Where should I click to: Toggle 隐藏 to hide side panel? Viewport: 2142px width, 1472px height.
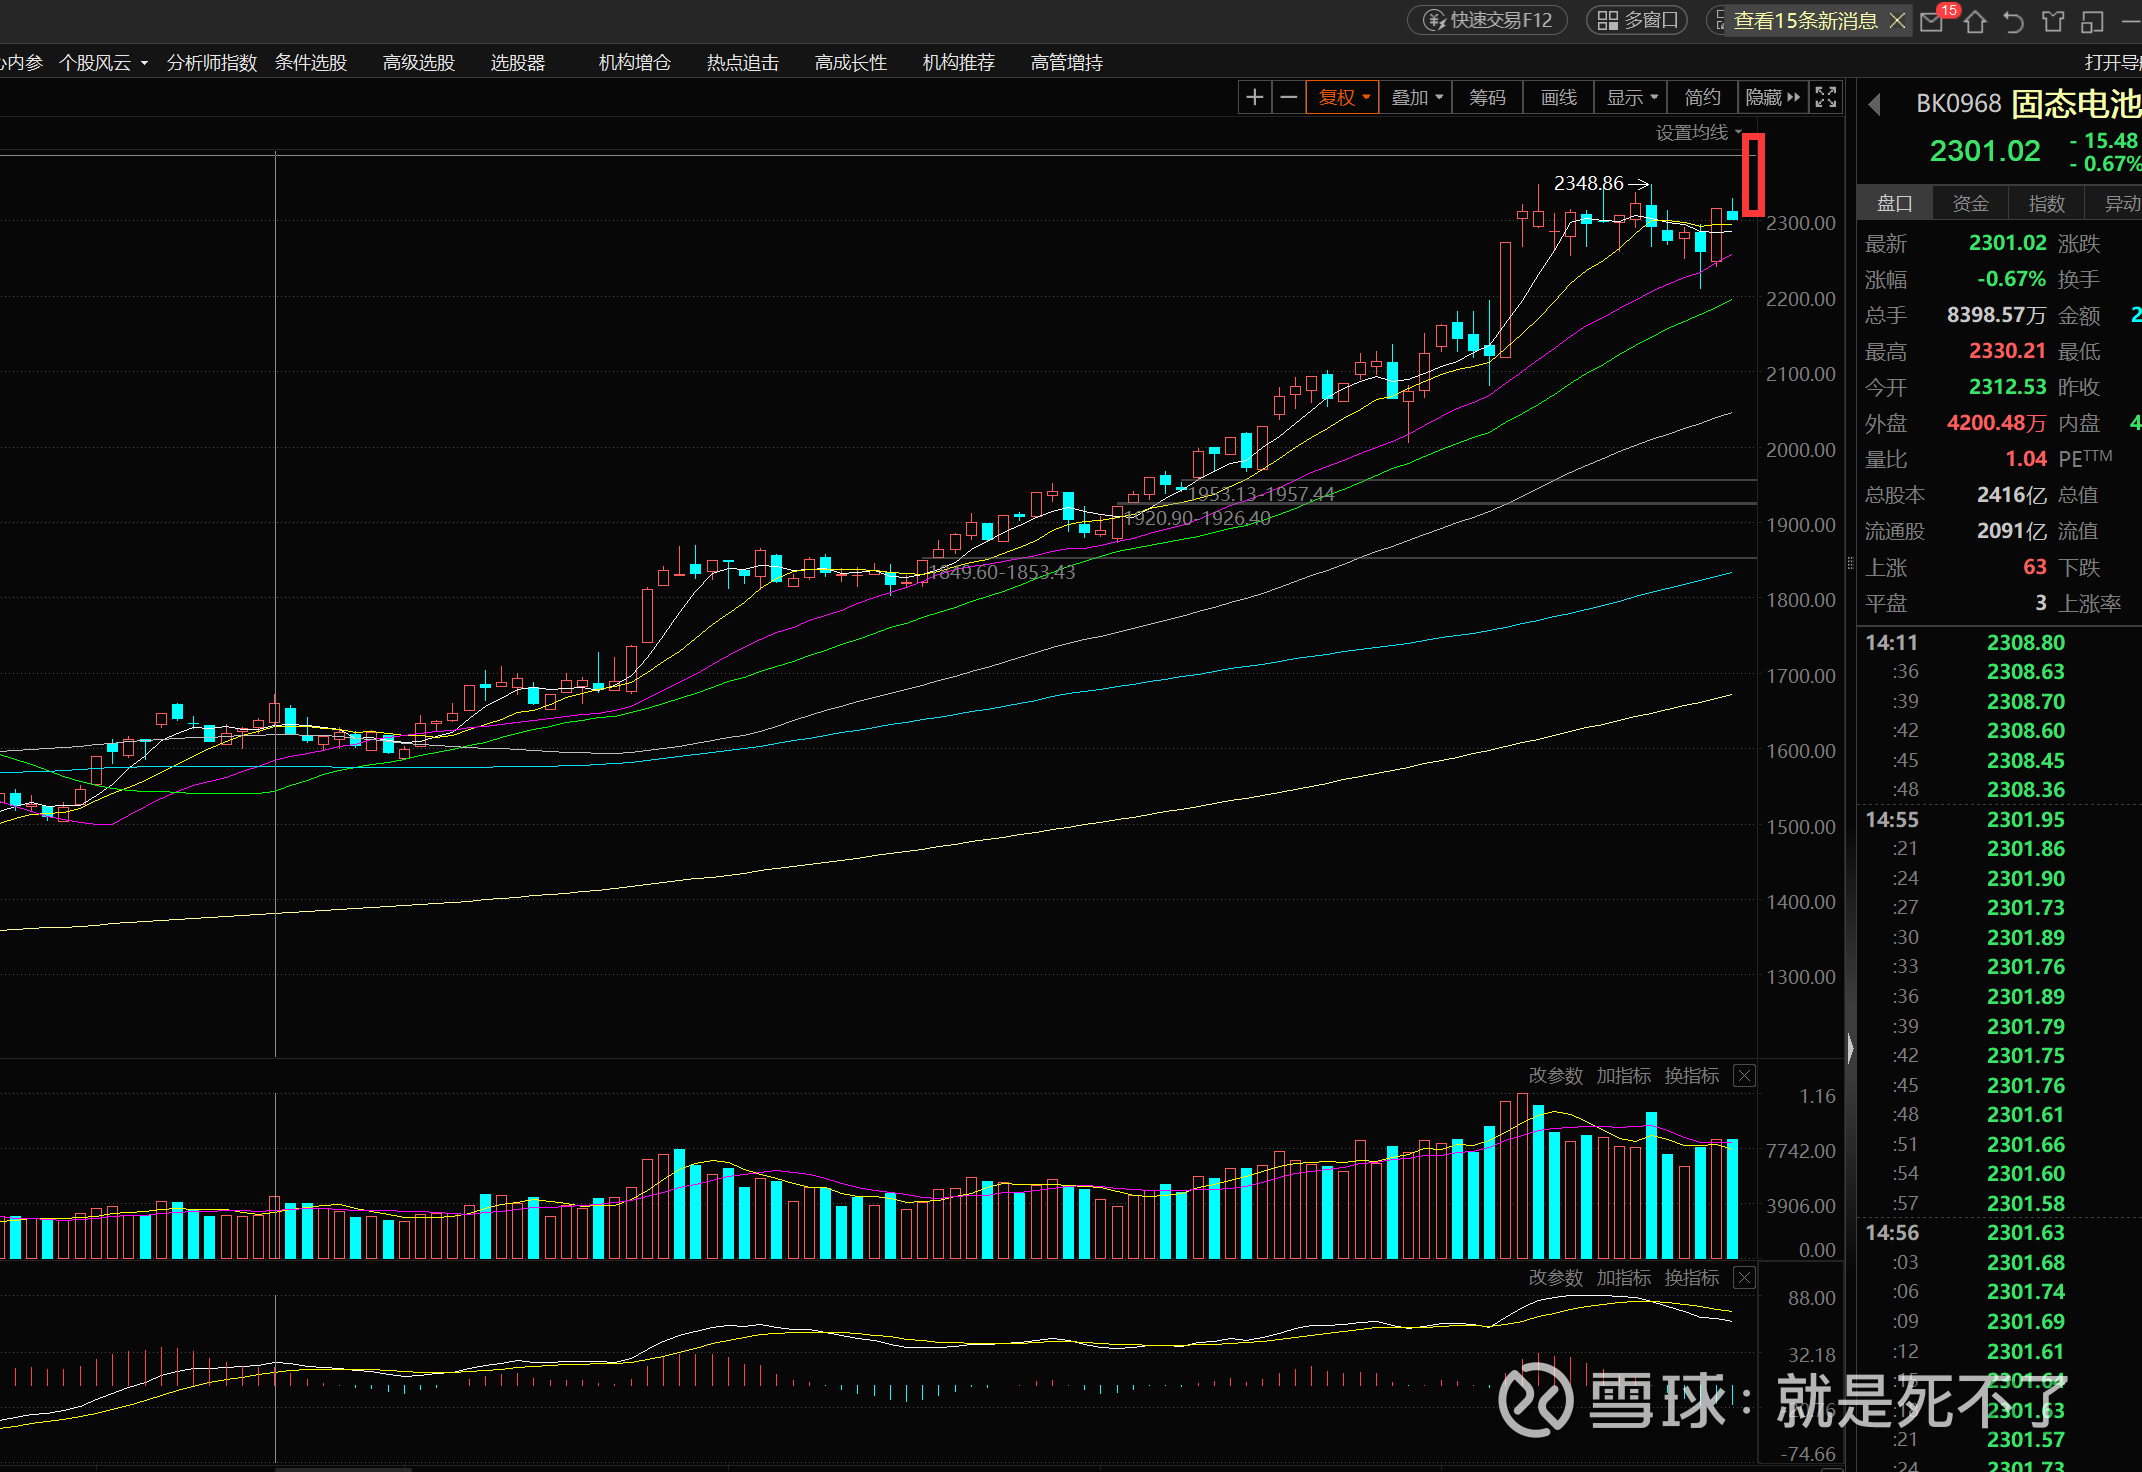pos(1772,97)
